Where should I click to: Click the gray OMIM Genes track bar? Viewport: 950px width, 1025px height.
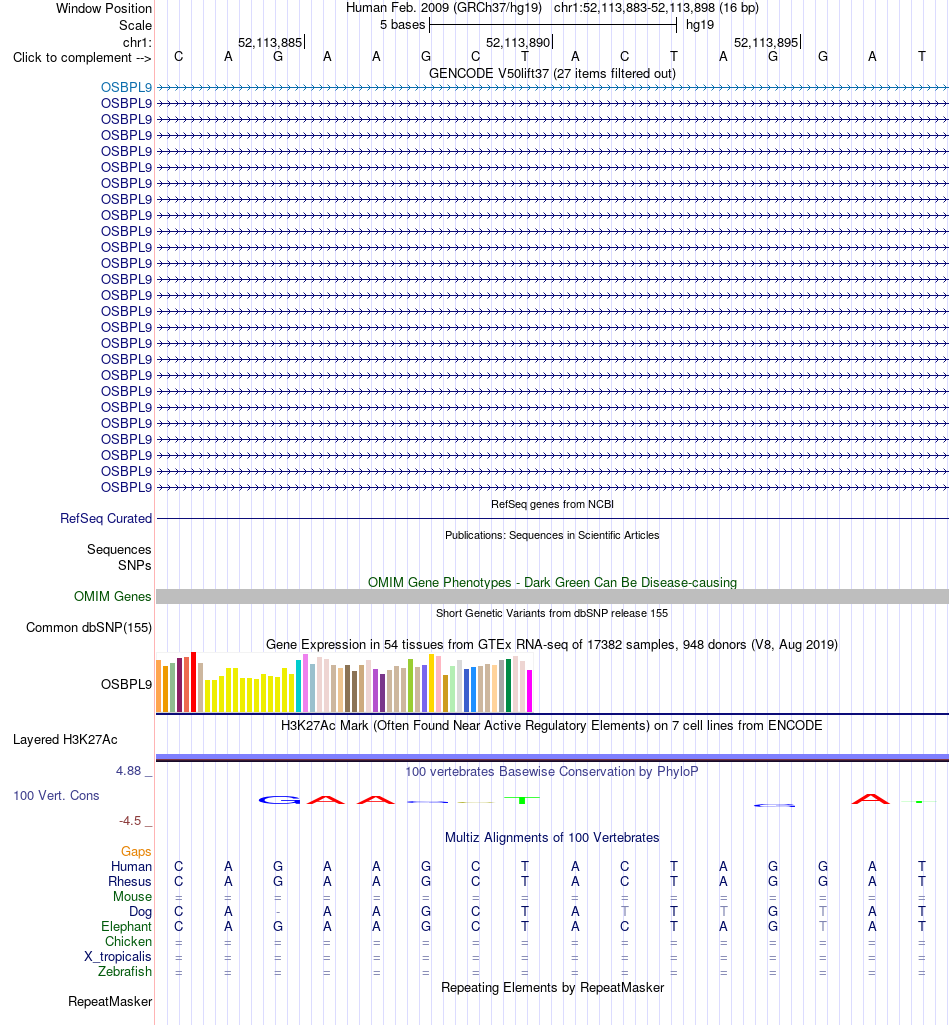[552, 596]
